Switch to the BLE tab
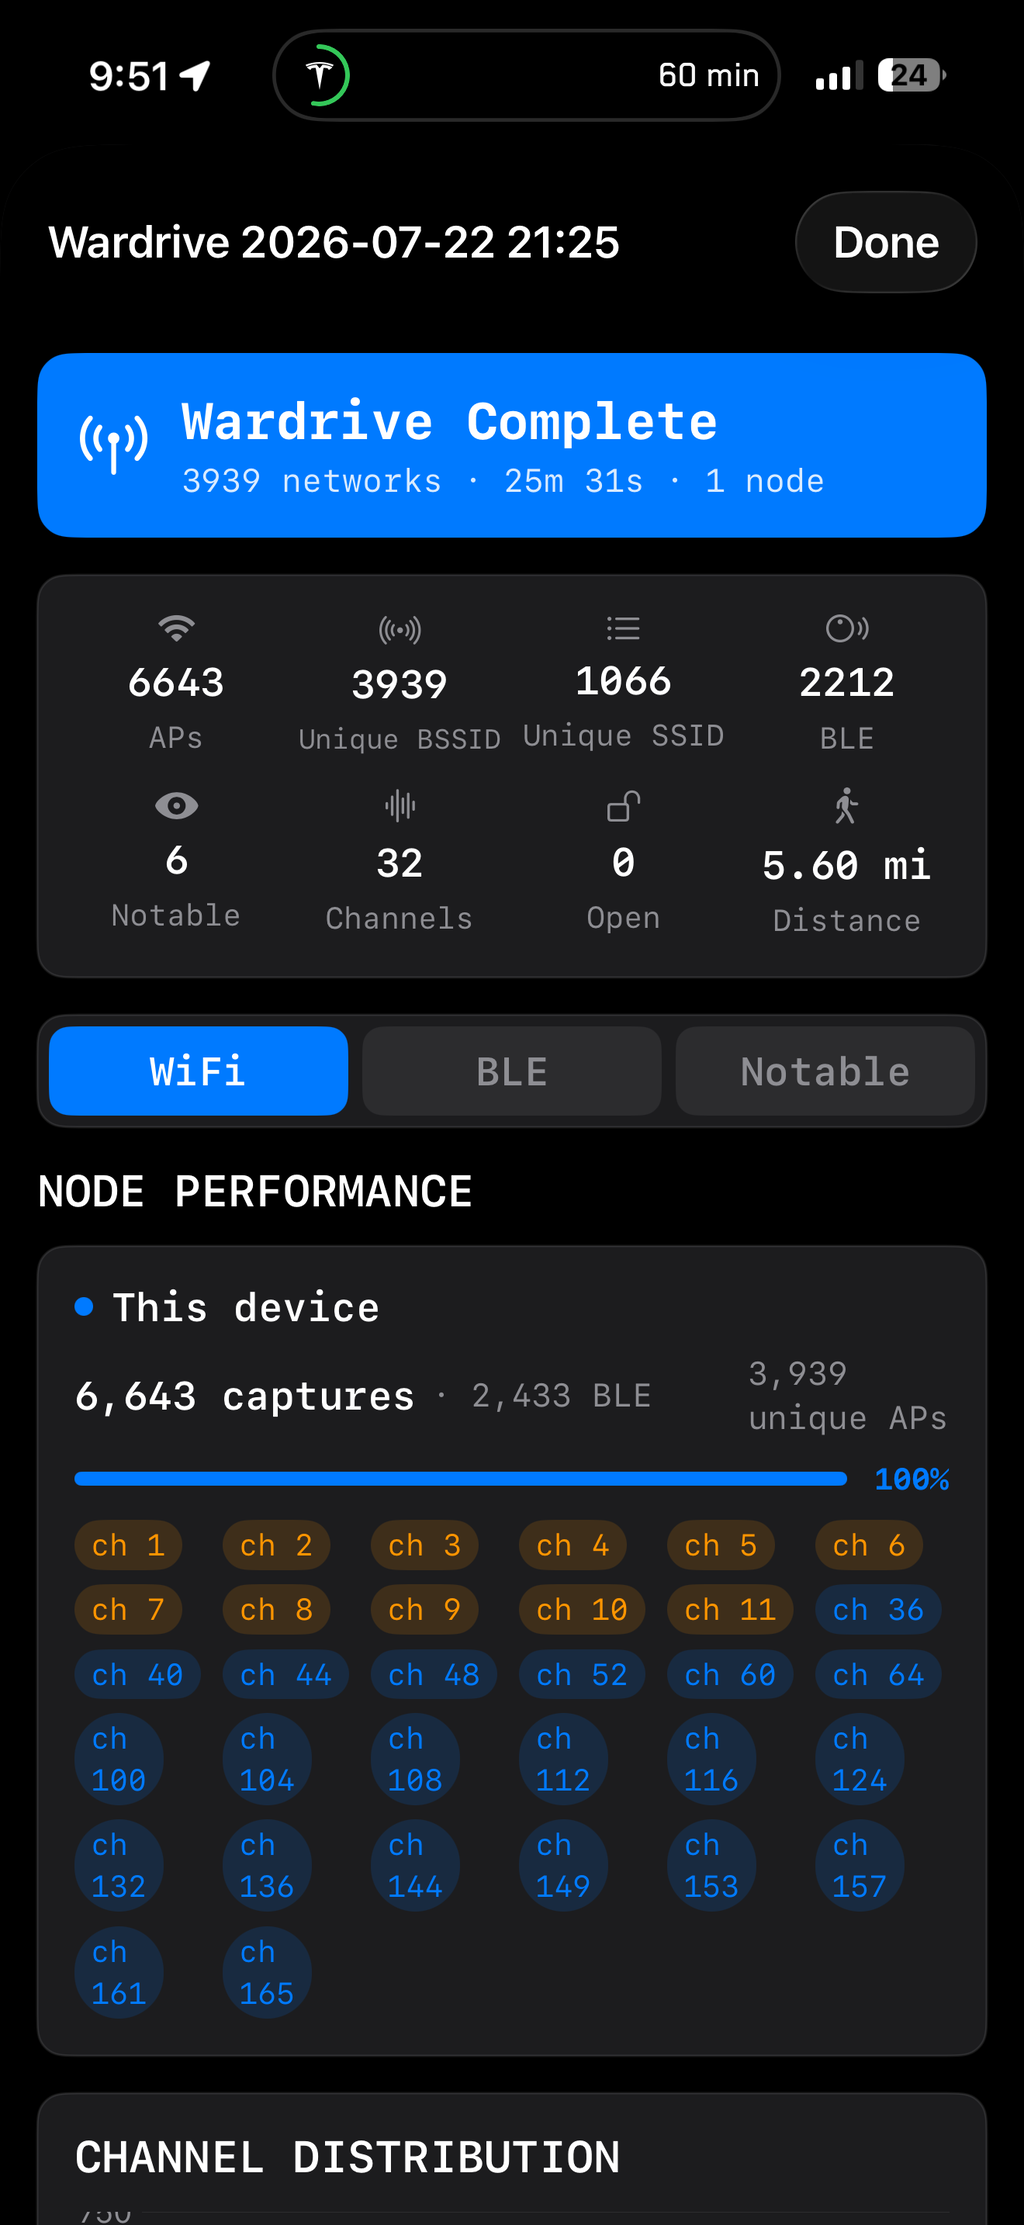Screen dimensions: 1024x2225 (x=512, y=1071)
